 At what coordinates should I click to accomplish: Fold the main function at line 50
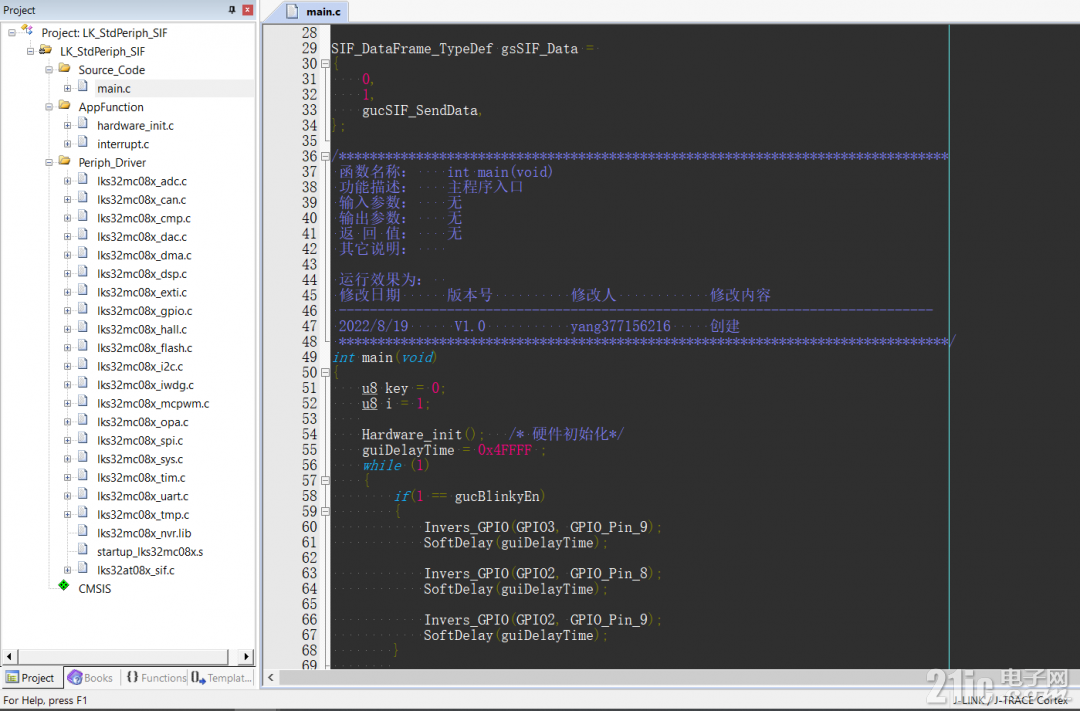[325, 373]
